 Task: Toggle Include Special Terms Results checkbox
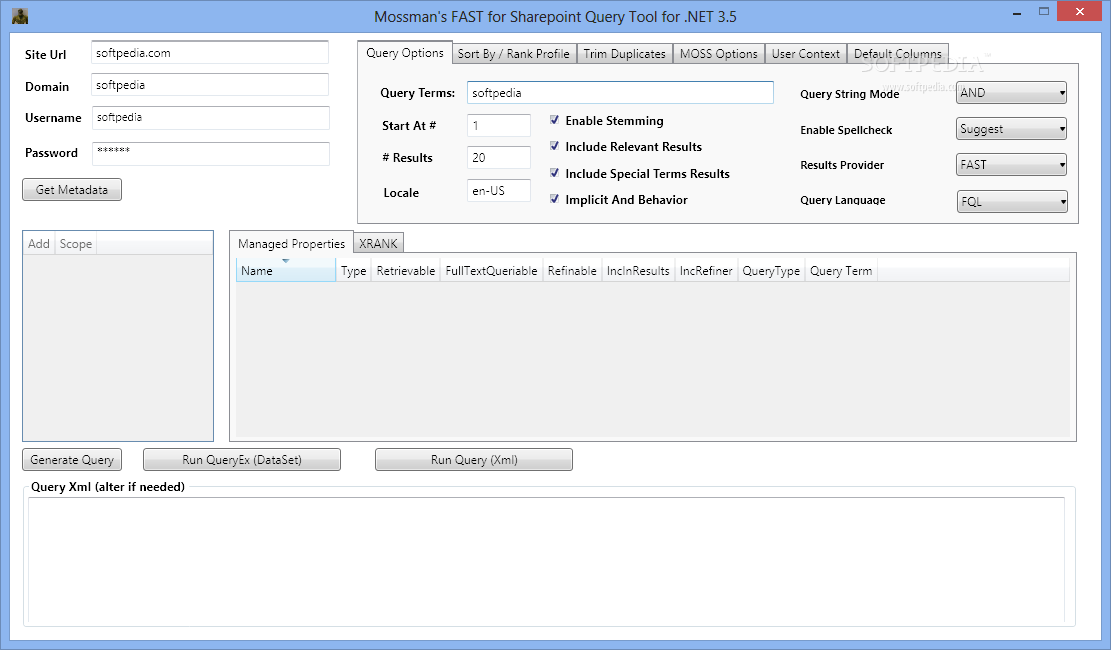pos(554,173)
